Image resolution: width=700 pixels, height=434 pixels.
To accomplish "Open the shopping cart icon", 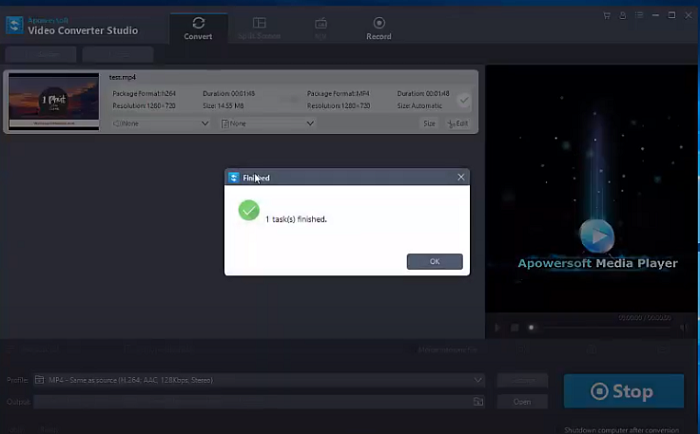I will [606, 16].
